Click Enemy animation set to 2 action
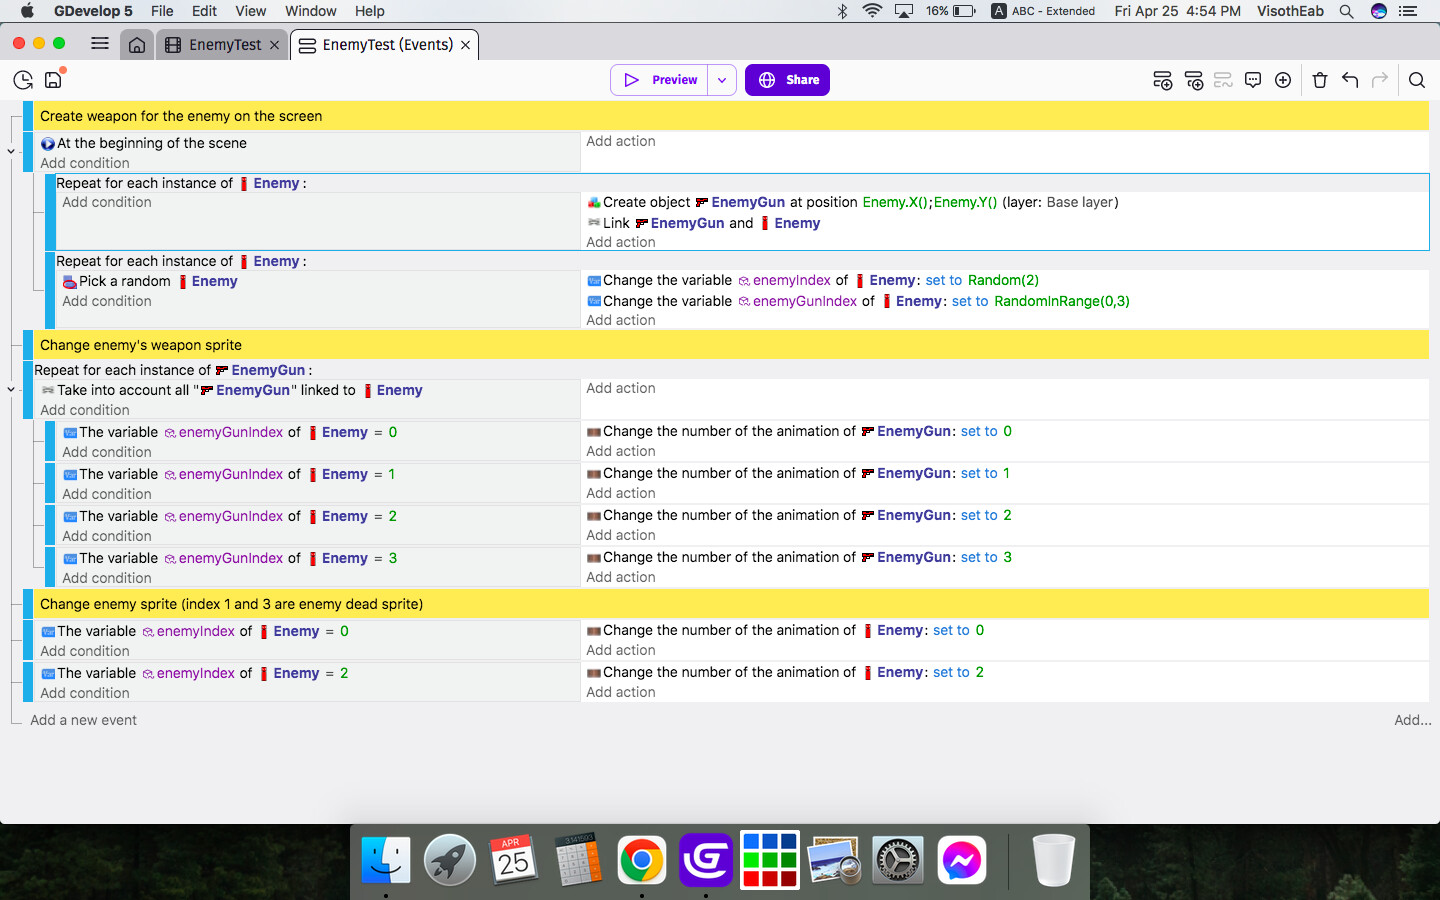The image size is (1440, 900). tap(785, 672)
